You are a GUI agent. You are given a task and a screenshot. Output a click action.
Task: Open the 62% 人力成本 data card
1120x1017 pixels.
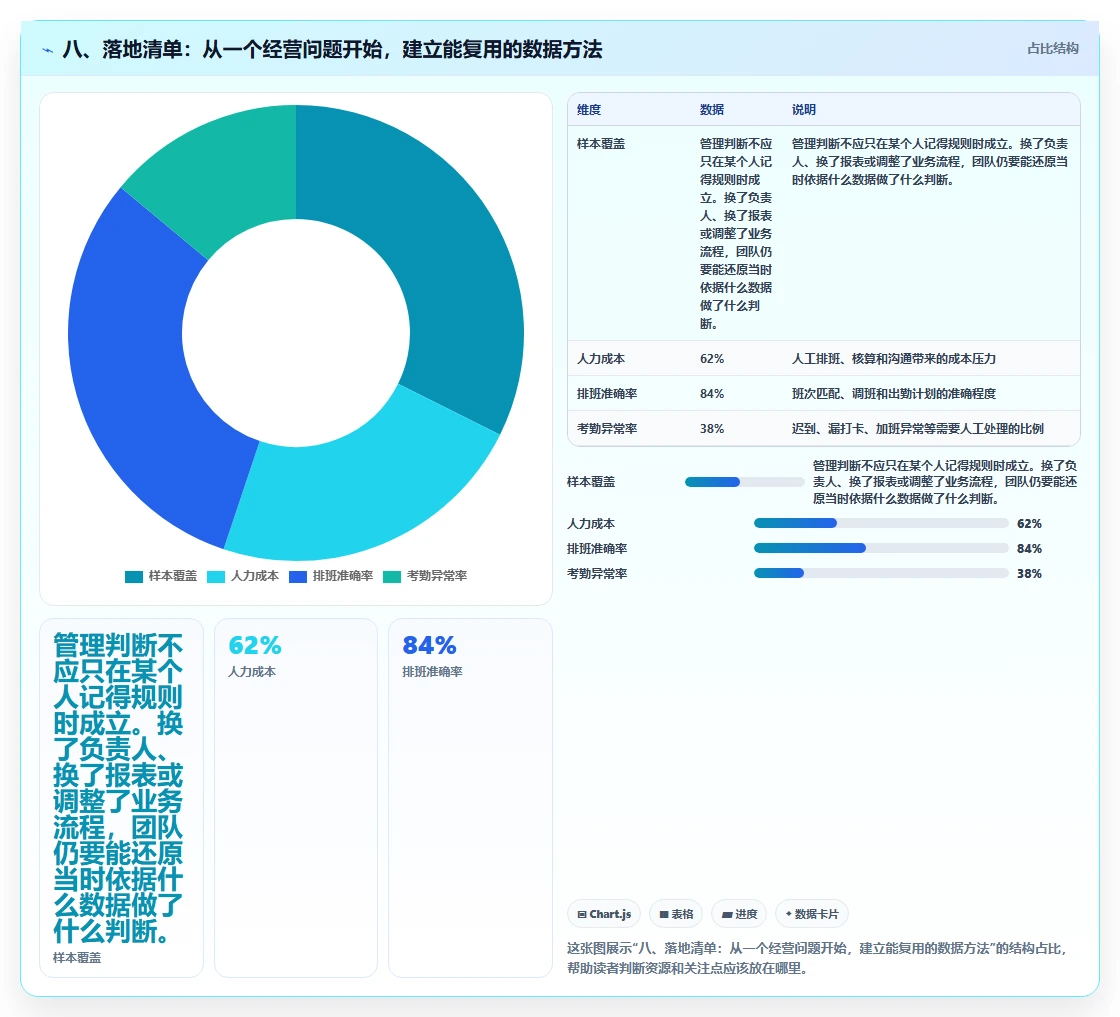(296, 798)
